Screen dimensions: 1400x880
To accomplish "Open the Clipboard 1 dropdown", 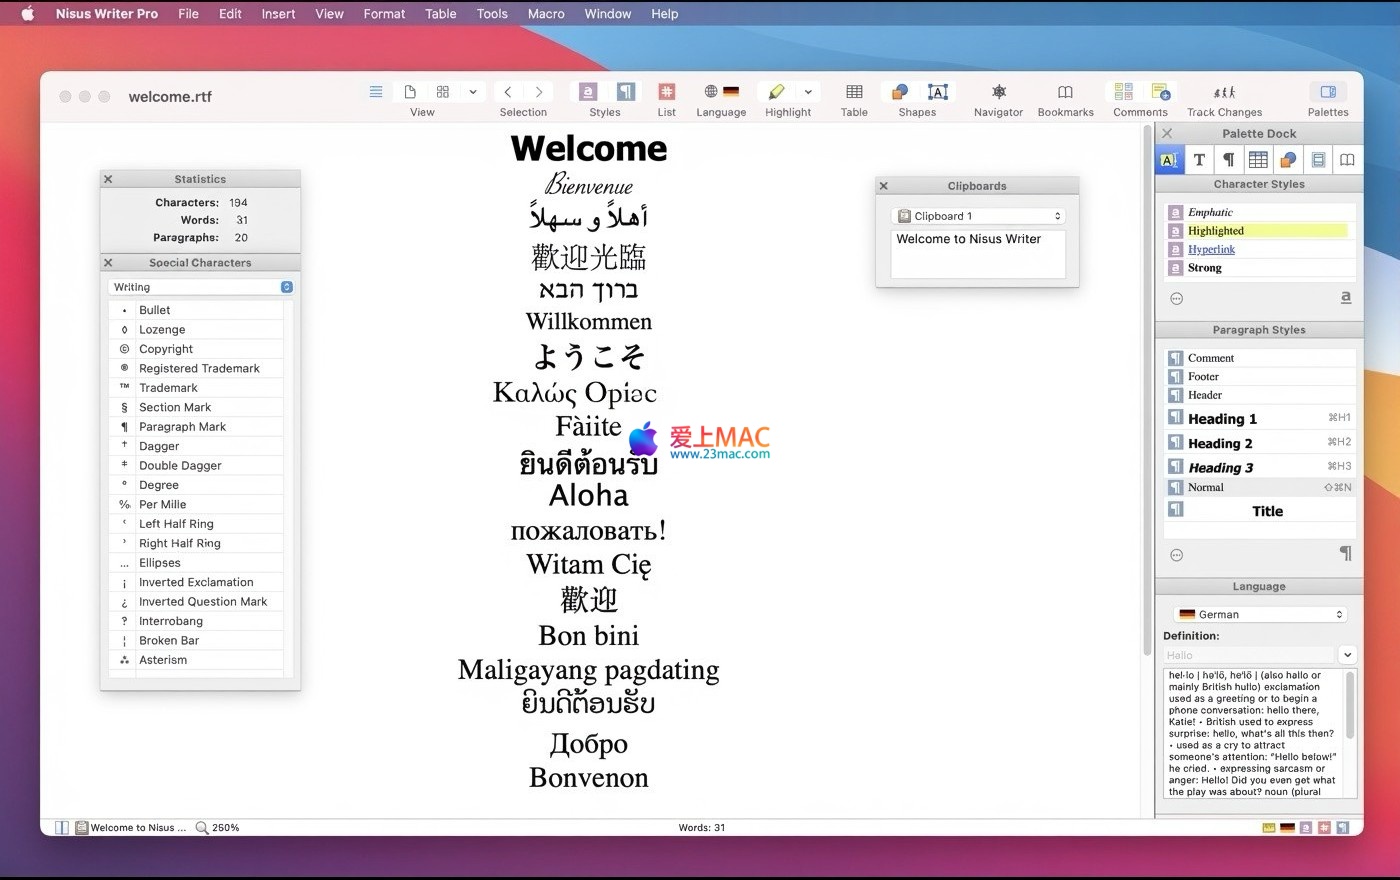I will tap(977, 216).
